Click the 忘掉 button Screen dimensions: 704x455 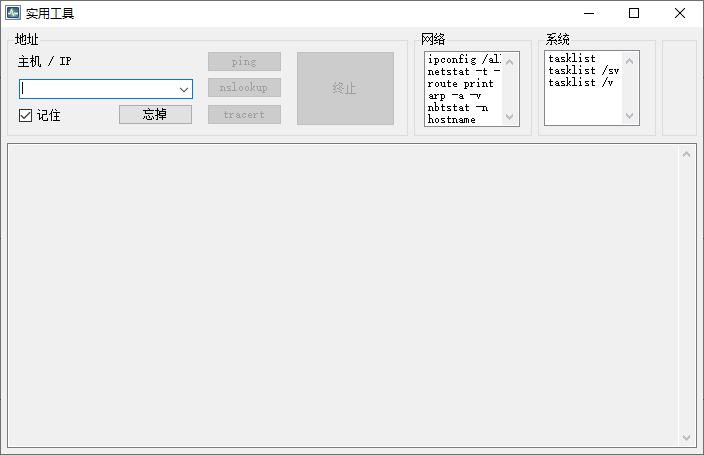coord(155,115)
